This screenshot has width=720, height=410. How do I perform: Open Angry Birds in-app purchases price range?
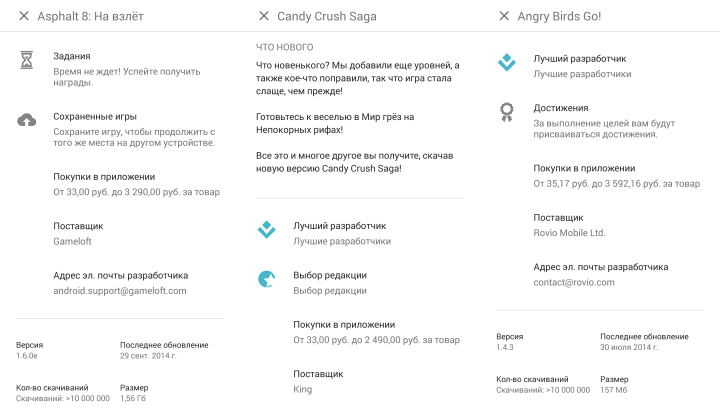[616, 184]
